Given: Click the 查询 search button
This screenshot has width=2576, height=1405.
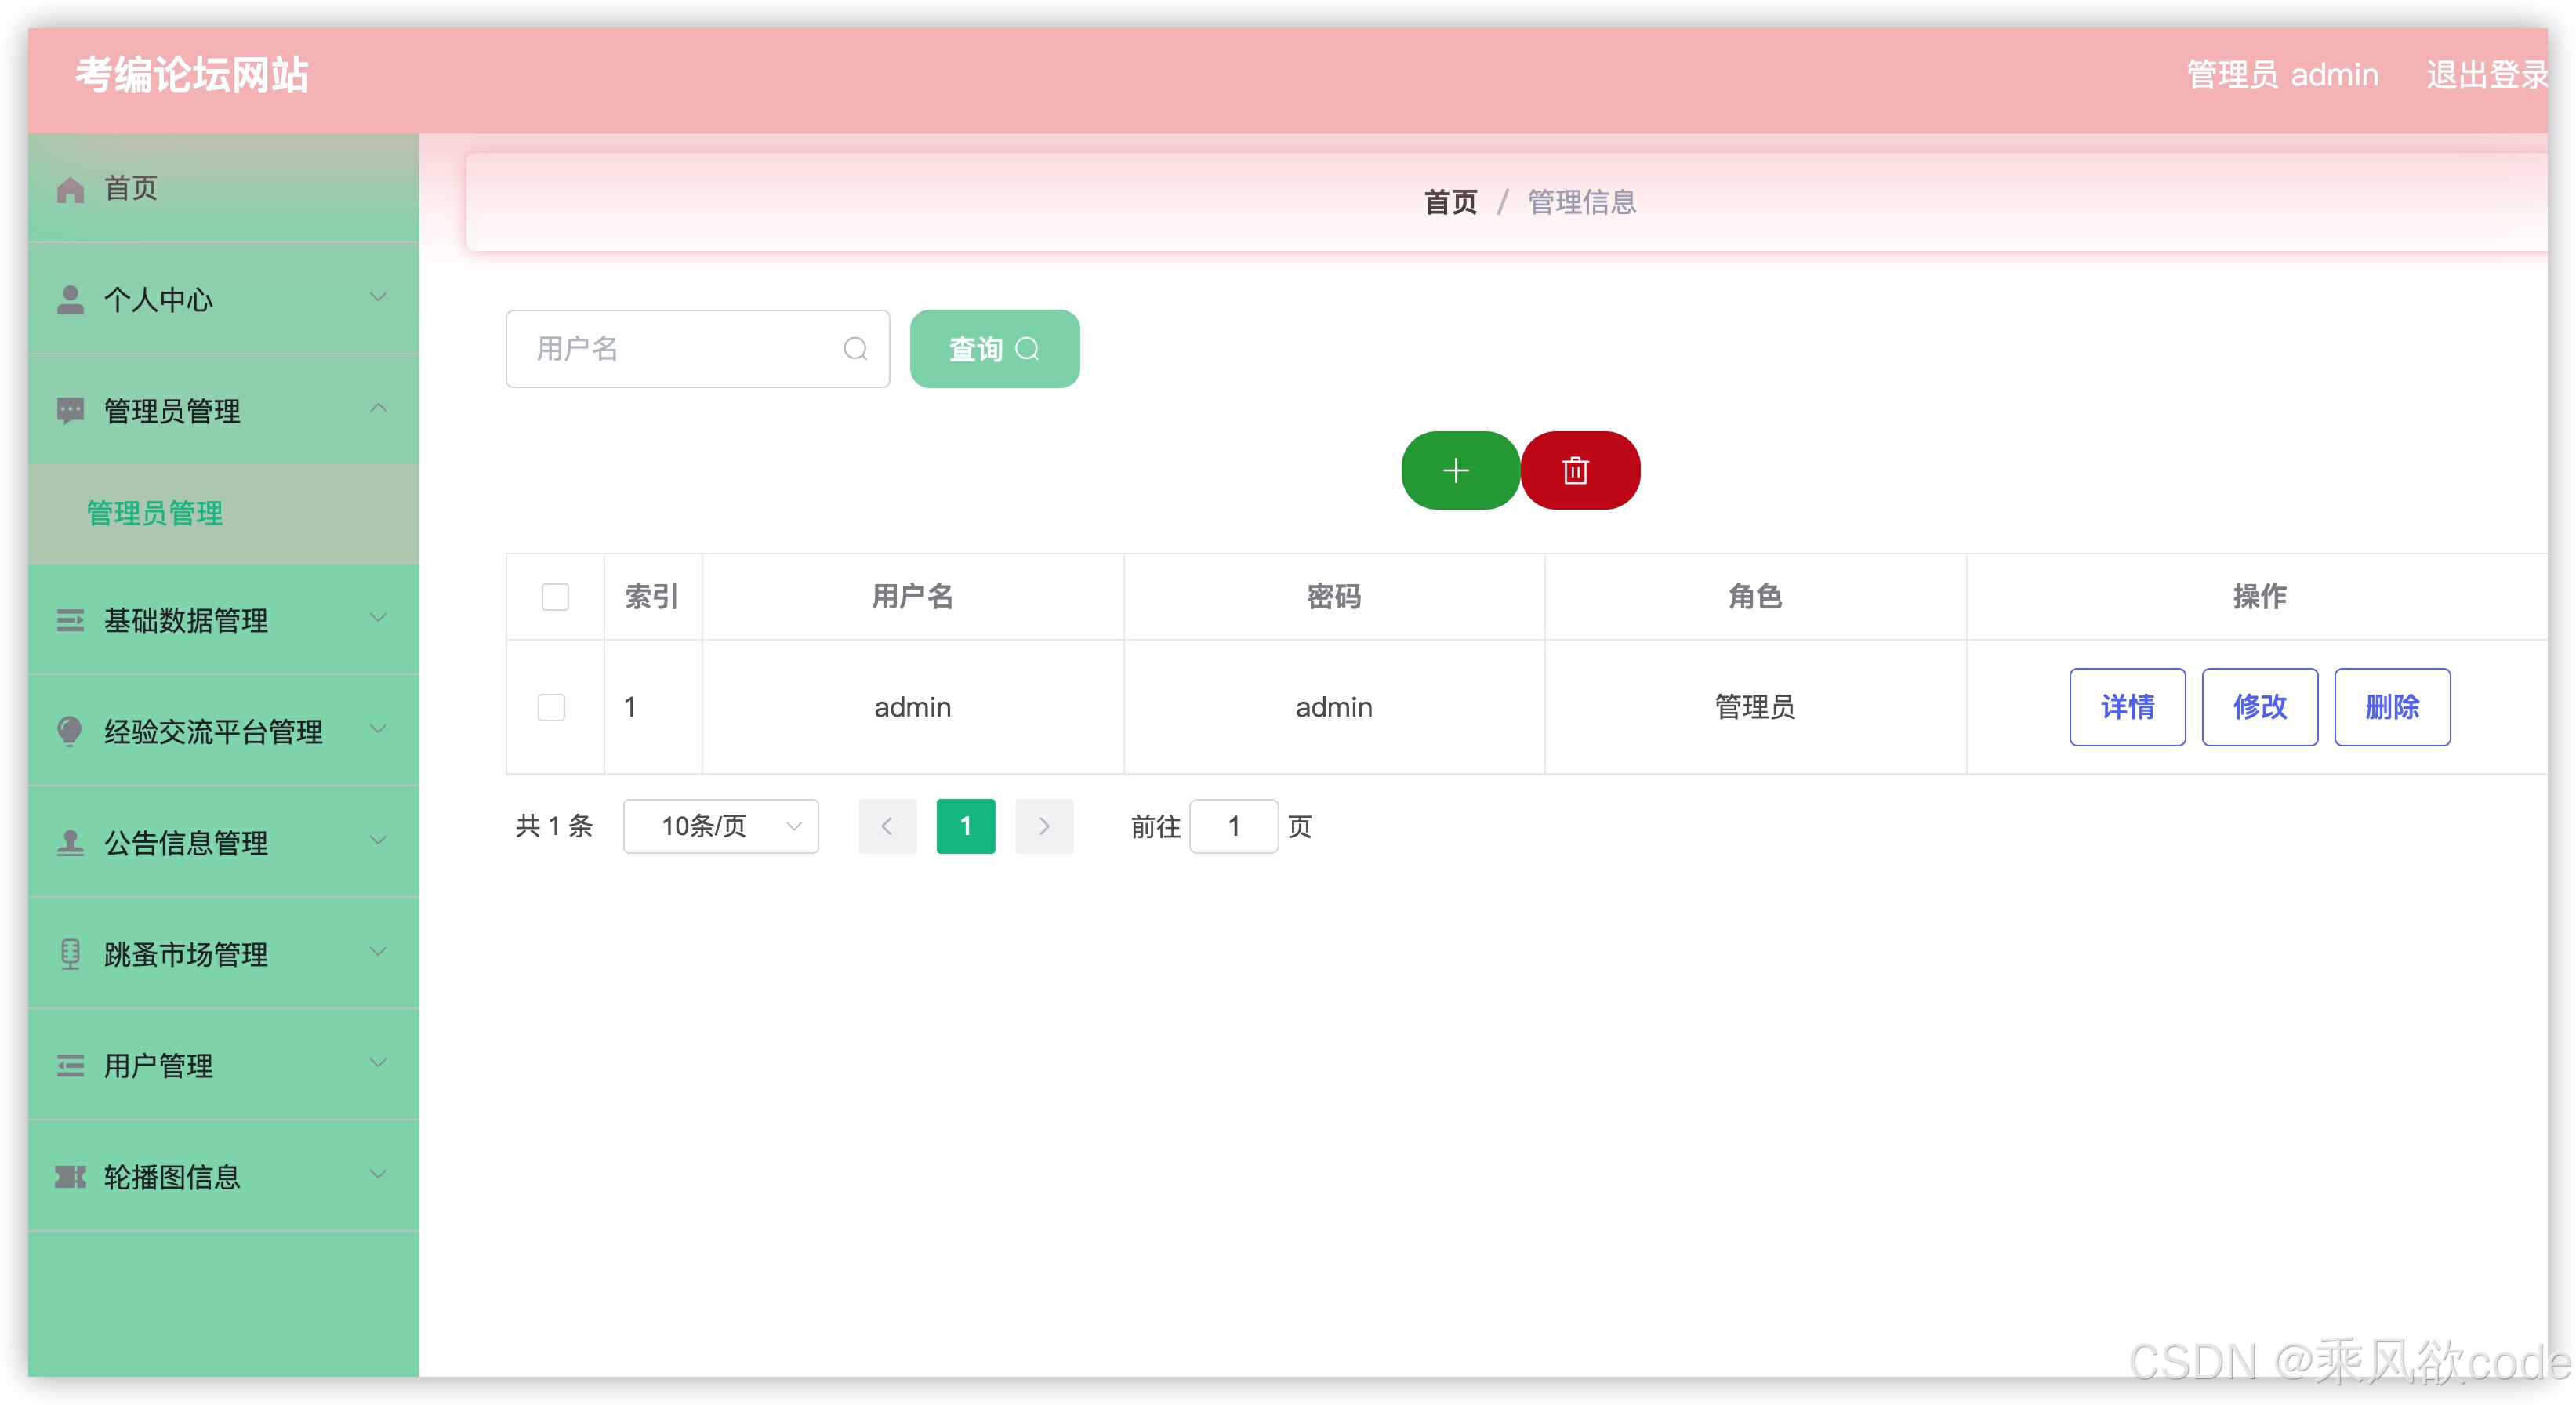Looking at the screenshot, I should [993, 348].
